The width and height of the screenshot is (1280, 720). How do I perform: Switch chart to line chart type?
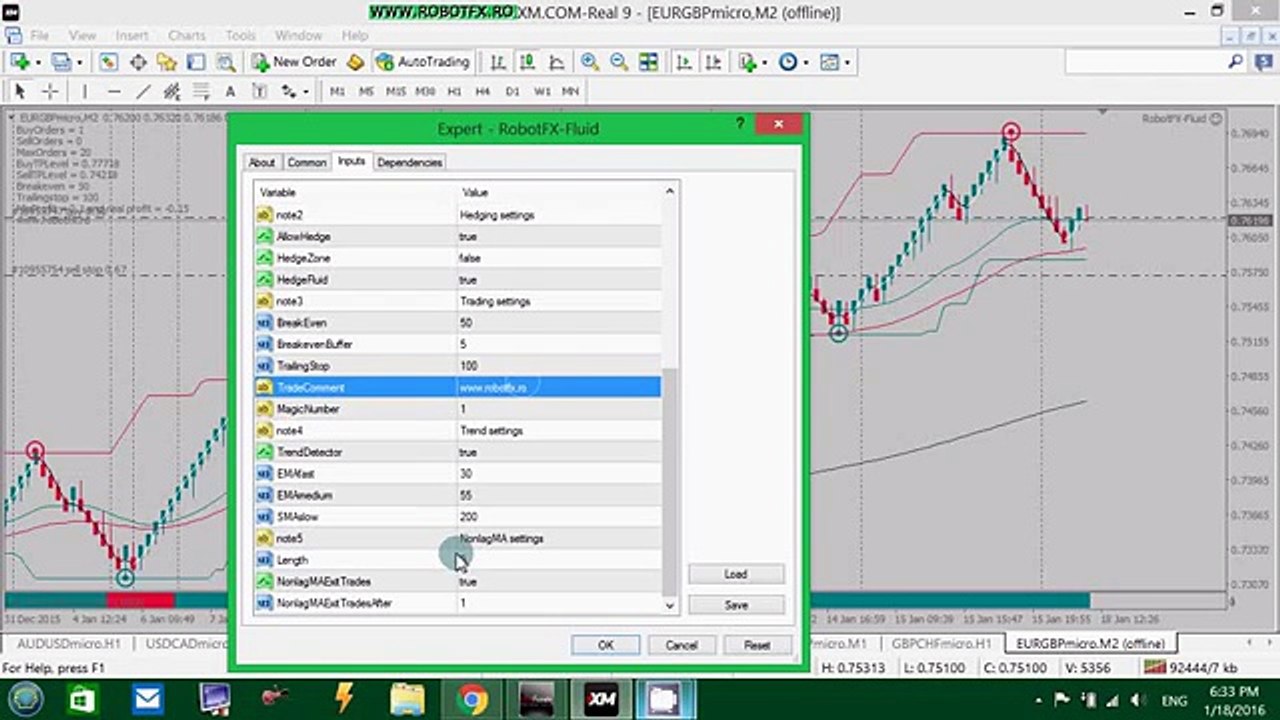point(555,62)
